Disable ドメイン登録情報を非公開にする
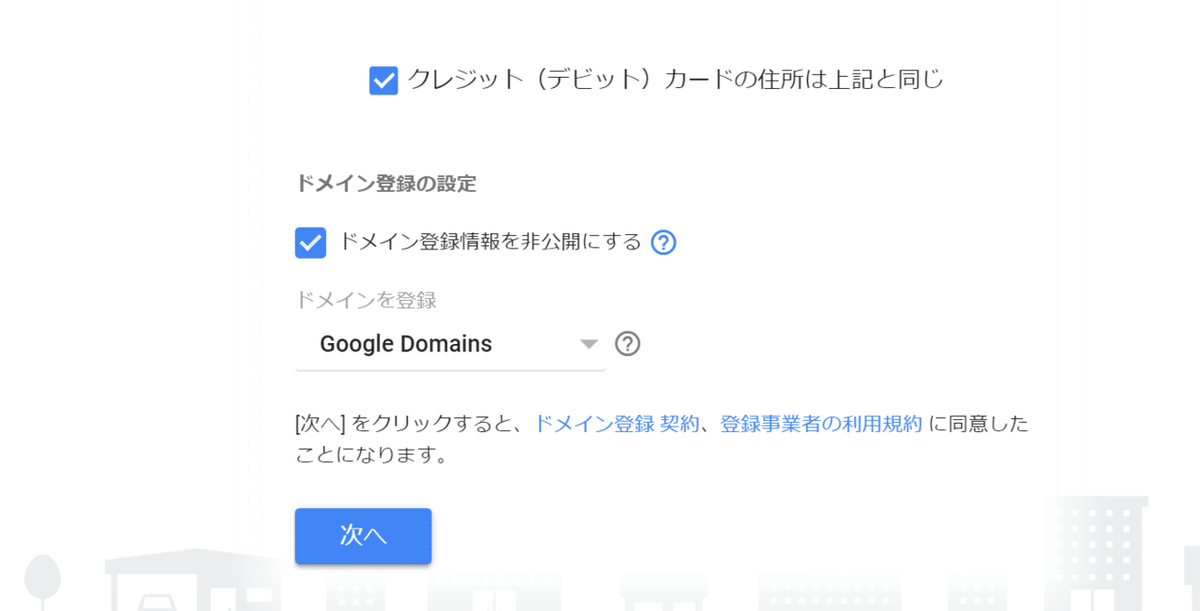Viewport: 1200px width, 611px height. pos(311,241)
